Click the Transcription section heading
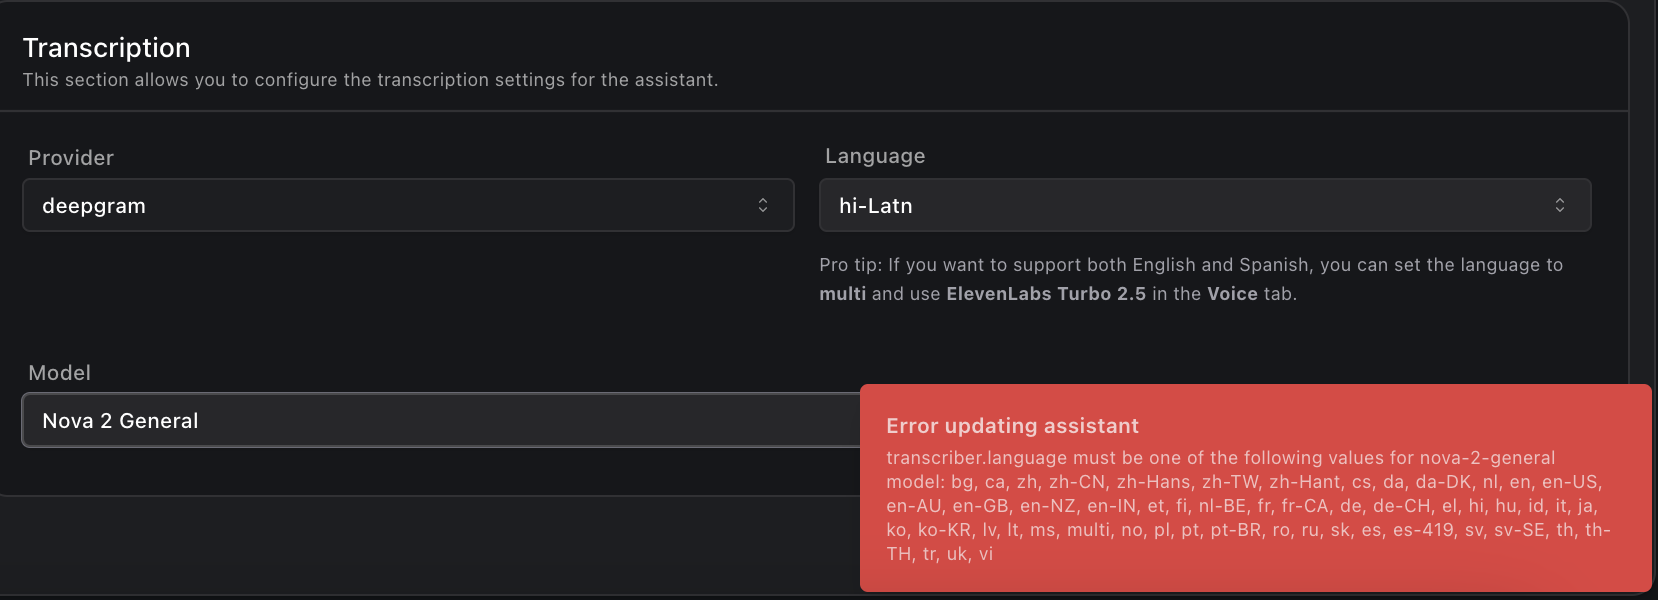This screenshot has width=1658, height=600. (106, 48)
